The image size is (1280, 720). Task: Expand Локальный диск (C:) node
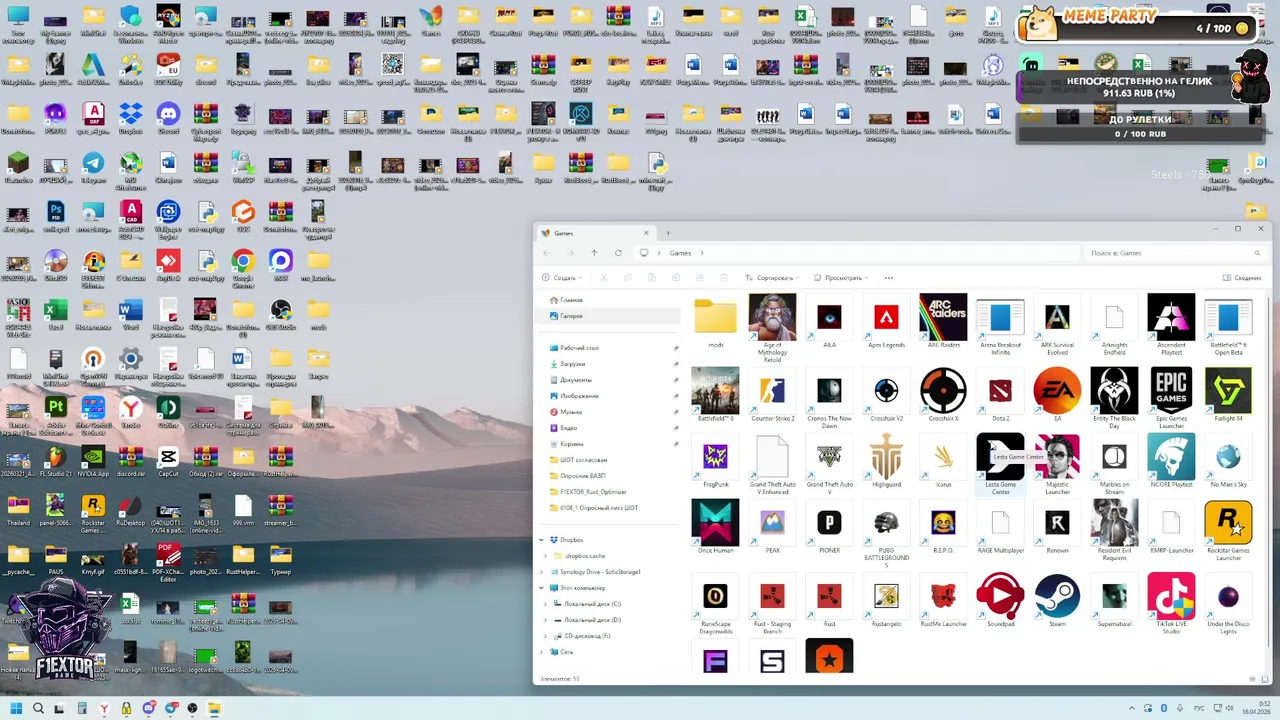545,604
